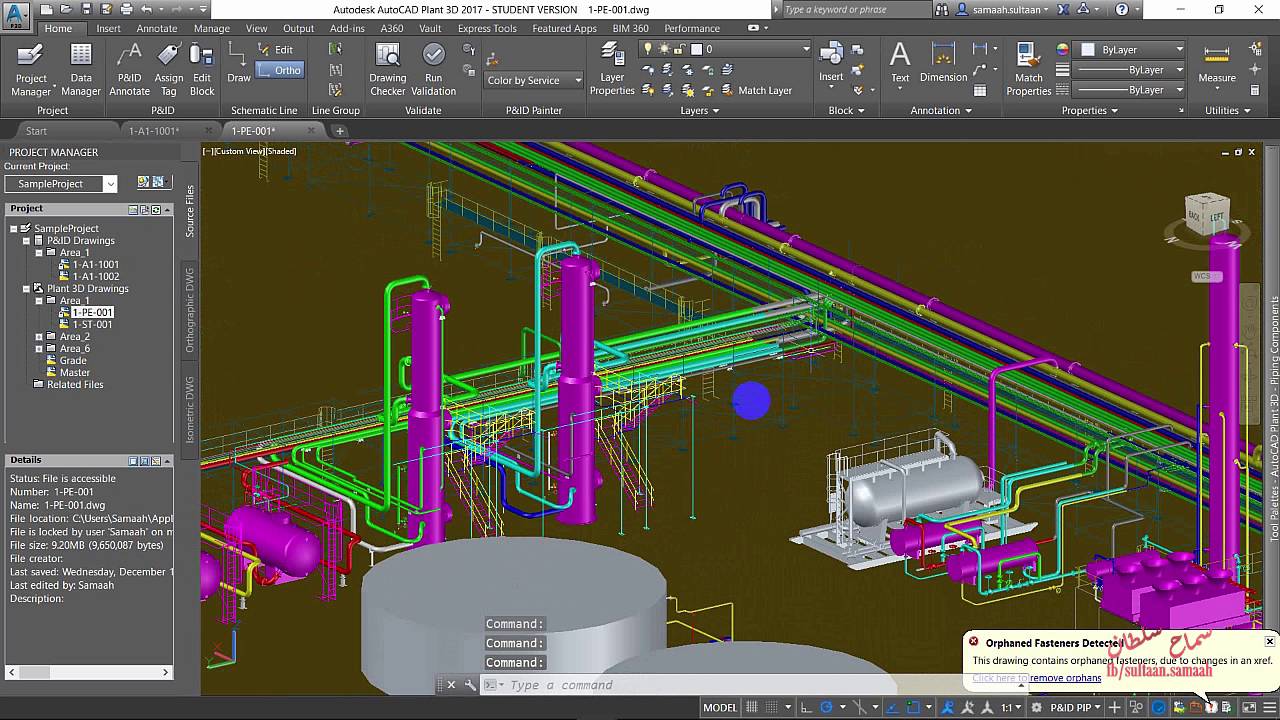This screenshot has height=720, width=1280.
Task: Add a new drawing tab
Action: pos(340,131)
